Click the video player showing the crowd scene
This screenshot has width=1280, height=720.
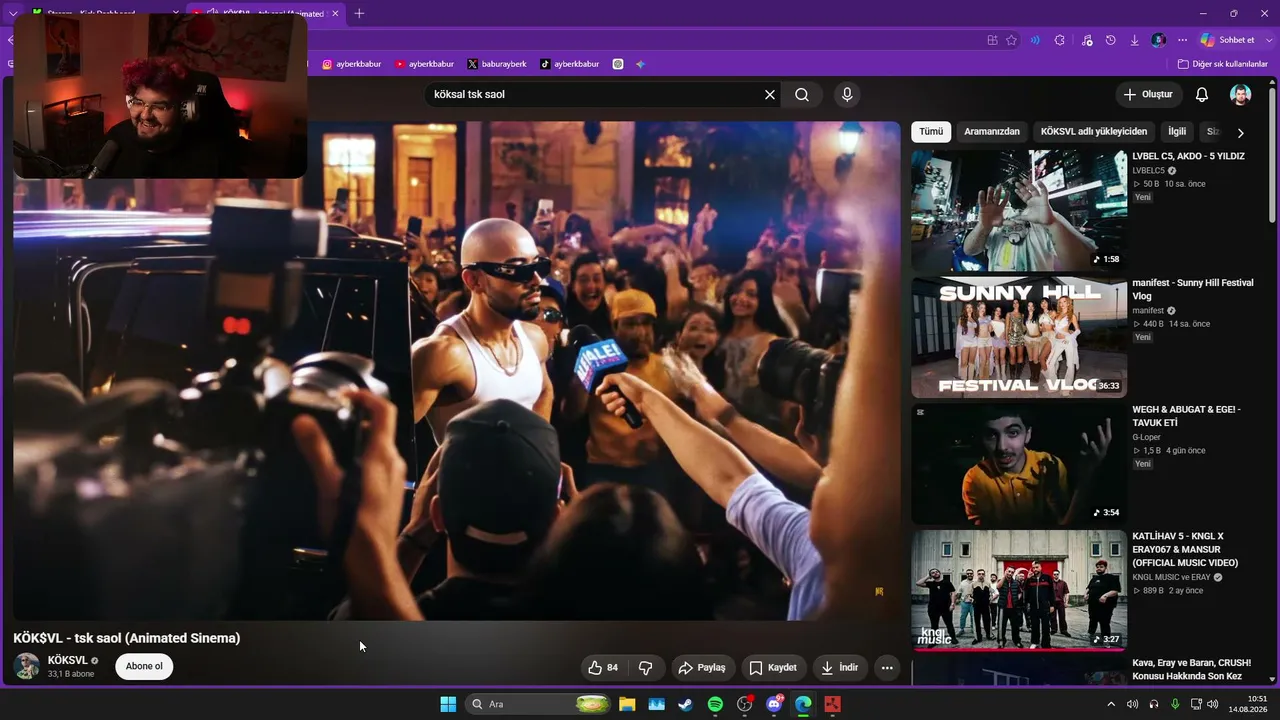[457, 371]
